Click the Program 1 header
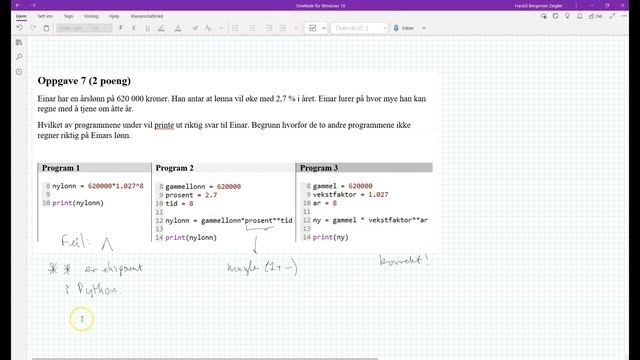The width and height of the screenshot is (640, 360). (x=61, y=168)
